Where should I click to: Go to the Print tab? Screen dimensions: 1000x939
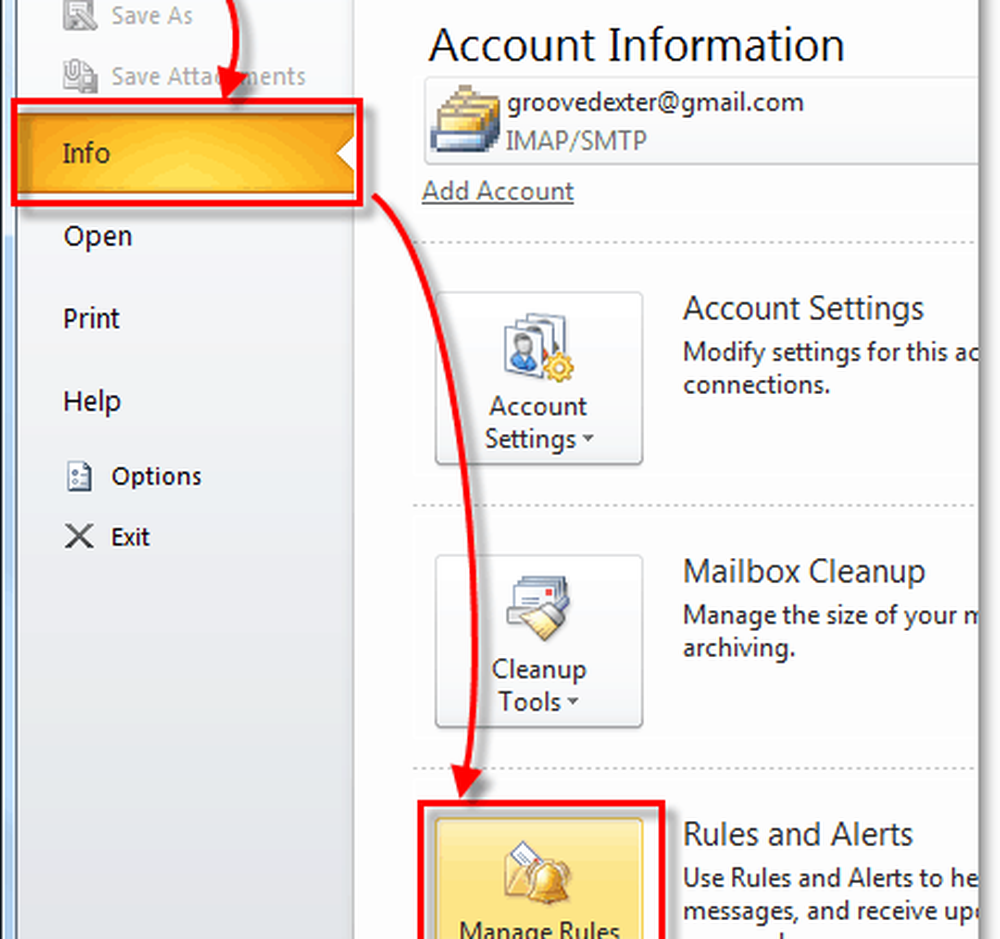(91, 319)
